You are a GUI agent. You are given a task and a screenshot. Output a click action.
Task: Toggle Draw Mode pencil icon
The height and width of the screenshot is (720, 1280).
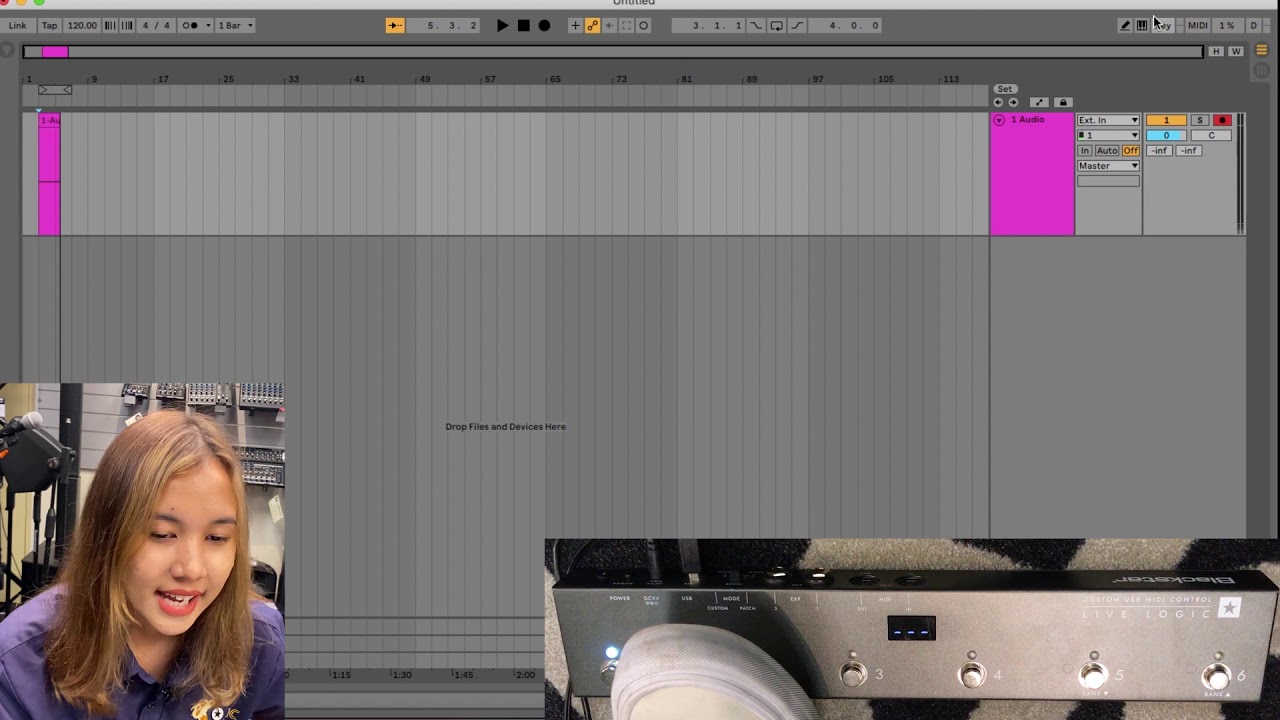1125,25
